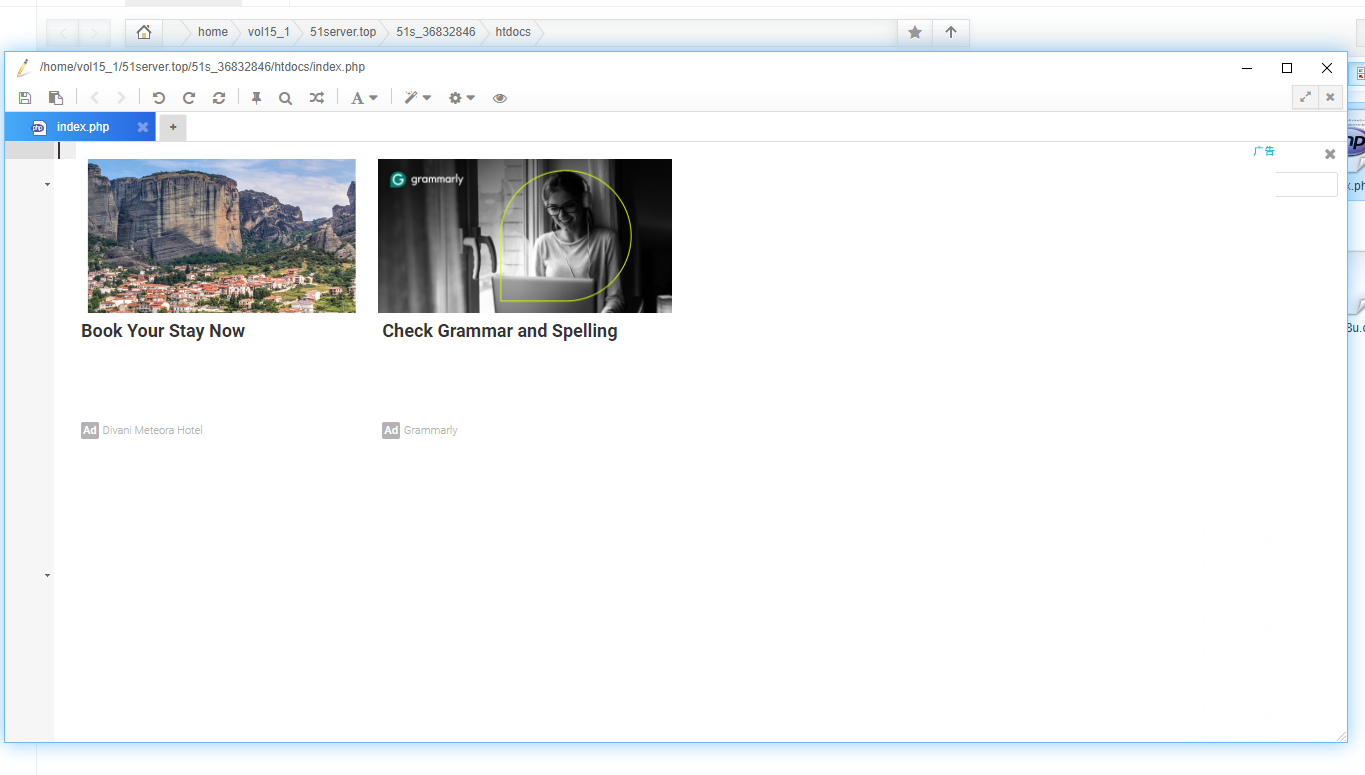Click the star favorite icon in file manager
Screen dimensions: 1365x775
point(915,32)
